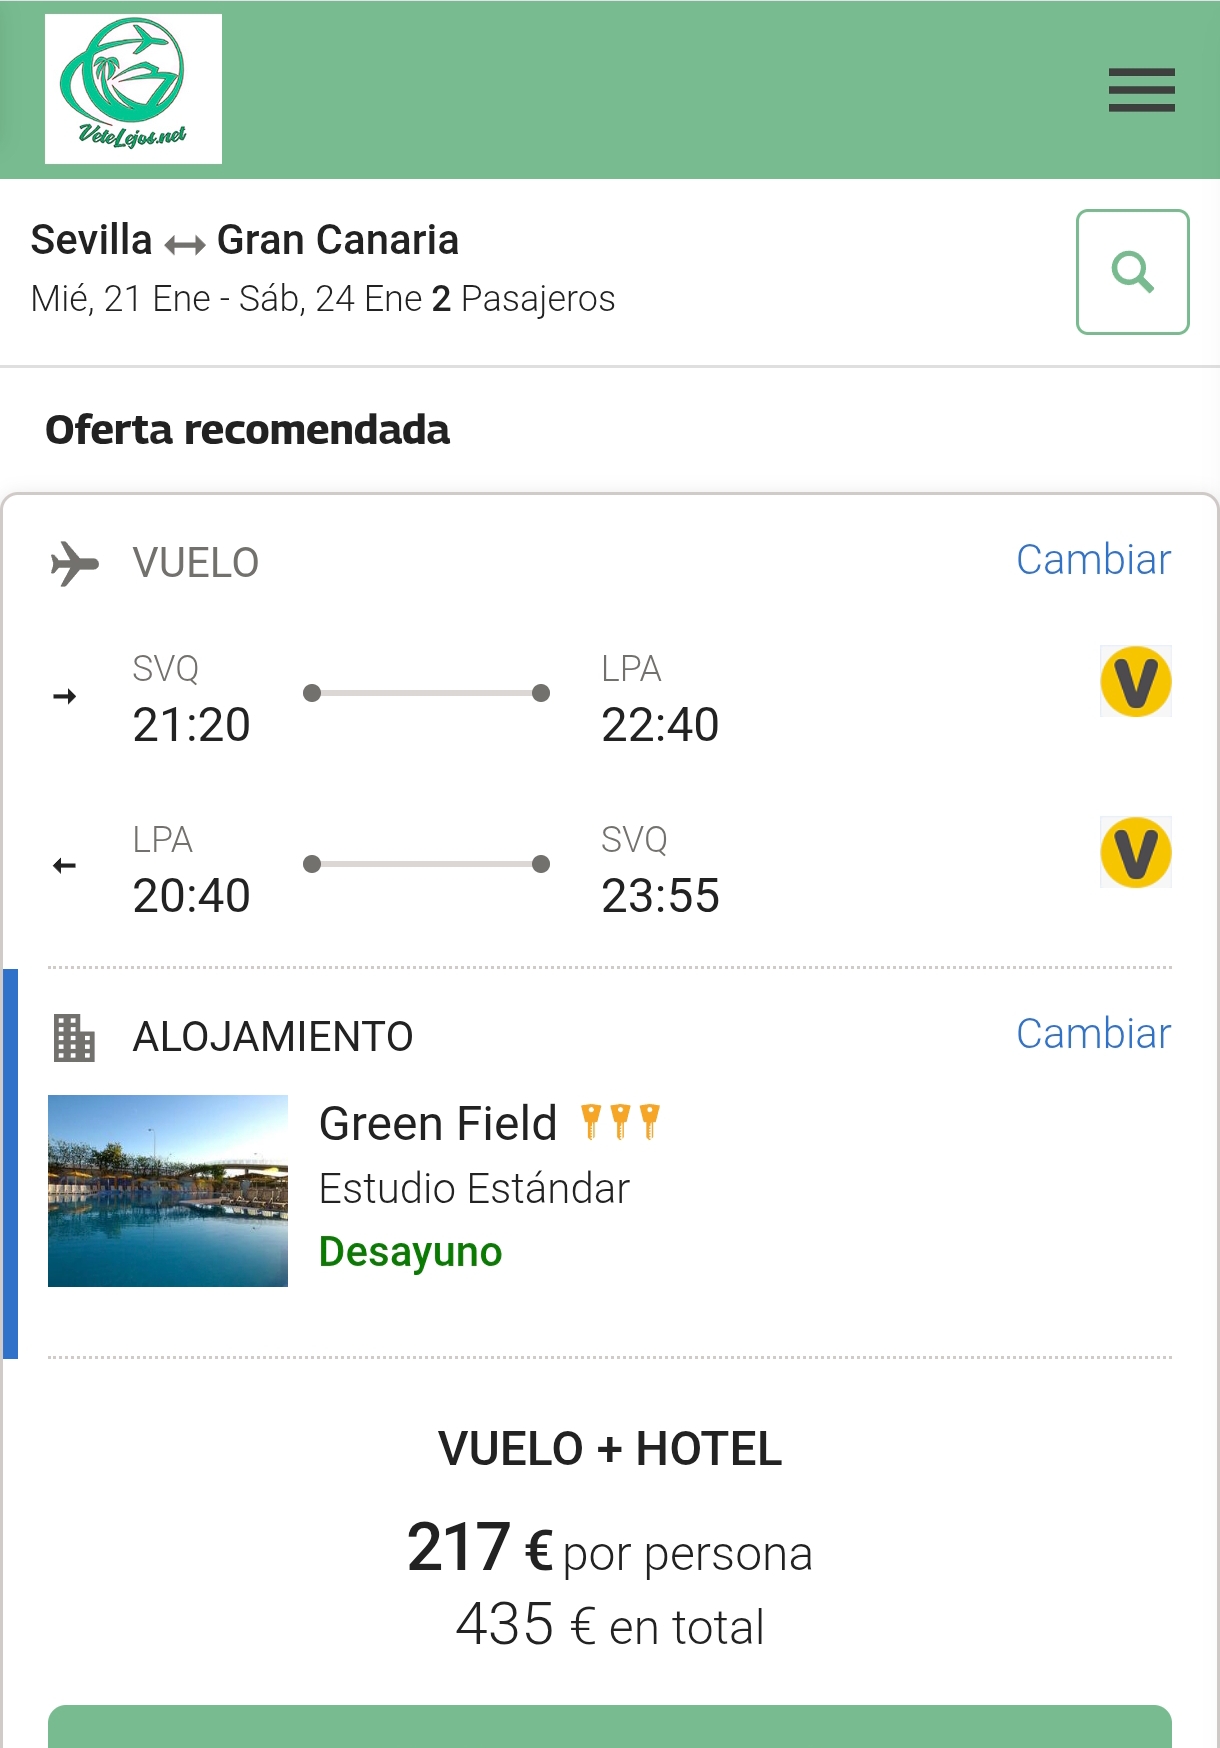Change the accommodation with Cambiar link
This screenshot has height=1748, width=1220.
[x=1093, y=1034]
